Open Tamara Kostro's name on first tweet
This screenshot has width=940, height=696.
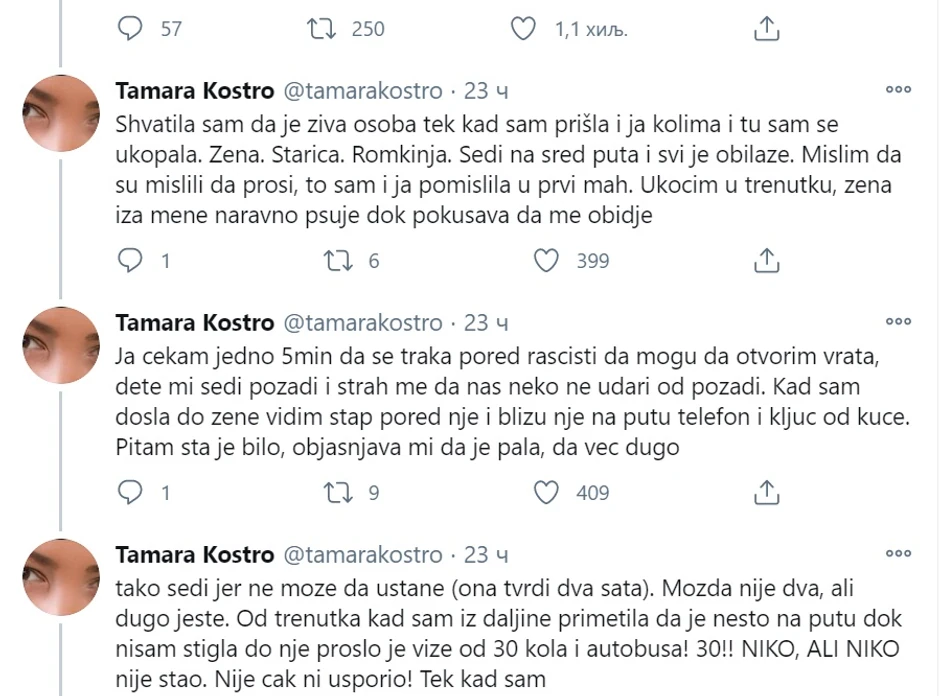196,91
